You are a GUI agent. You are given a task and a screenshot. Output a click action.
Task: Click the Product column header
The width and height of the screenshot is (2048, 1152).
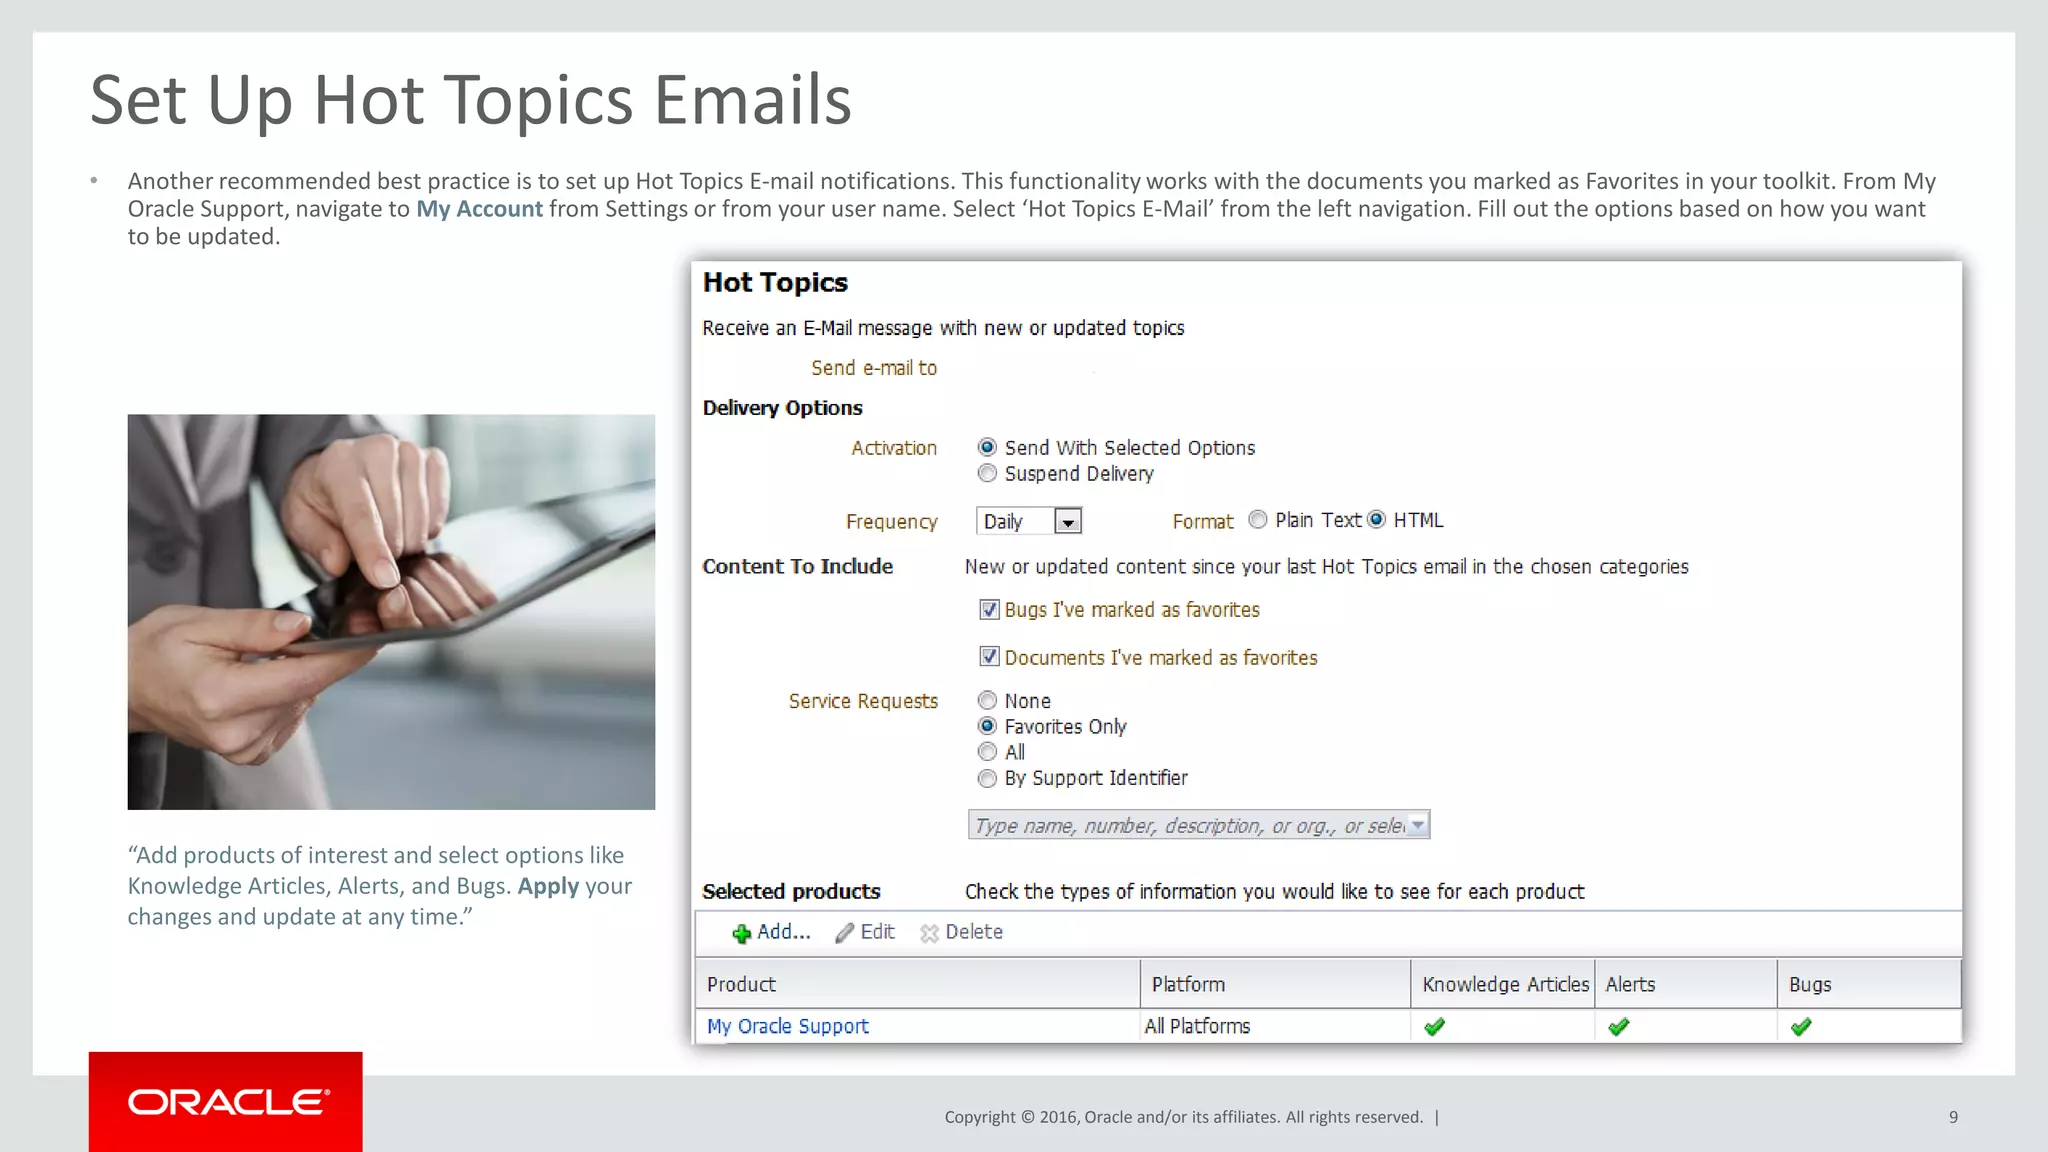coord(917,984)
